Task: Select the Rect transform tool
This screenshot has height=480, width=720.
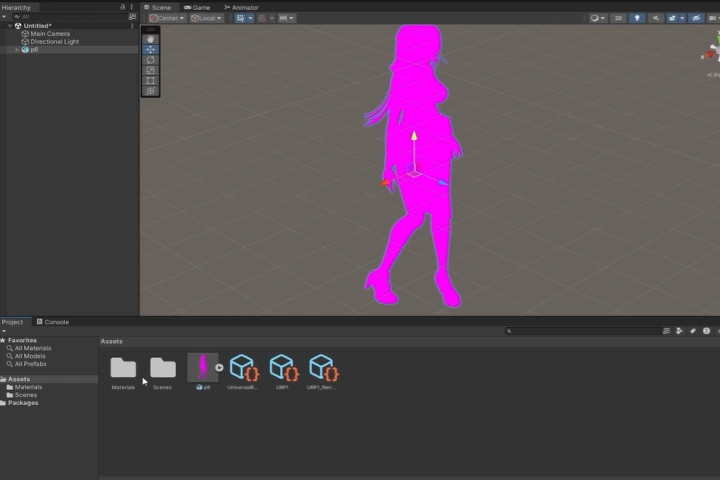Action: [150, 81]
